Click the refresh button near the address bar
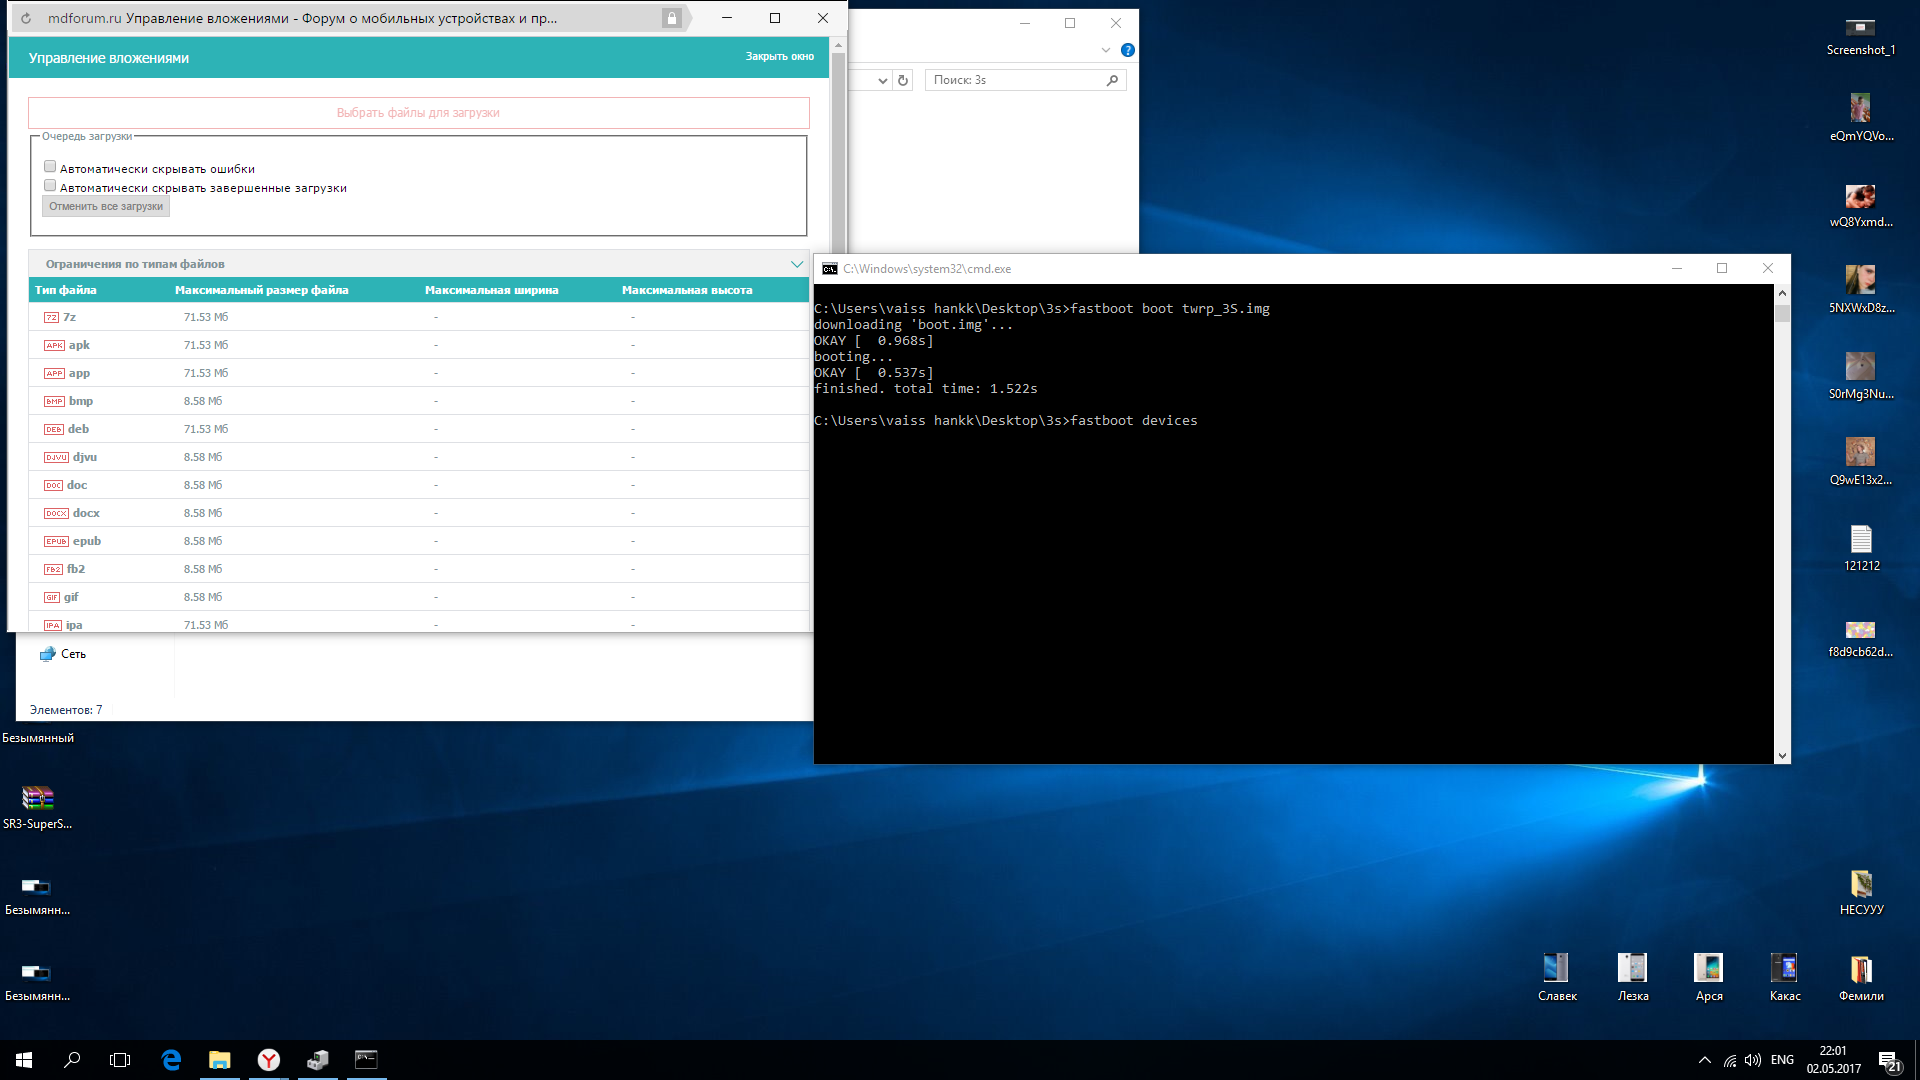1920x1080 pixels. [902, 80]
